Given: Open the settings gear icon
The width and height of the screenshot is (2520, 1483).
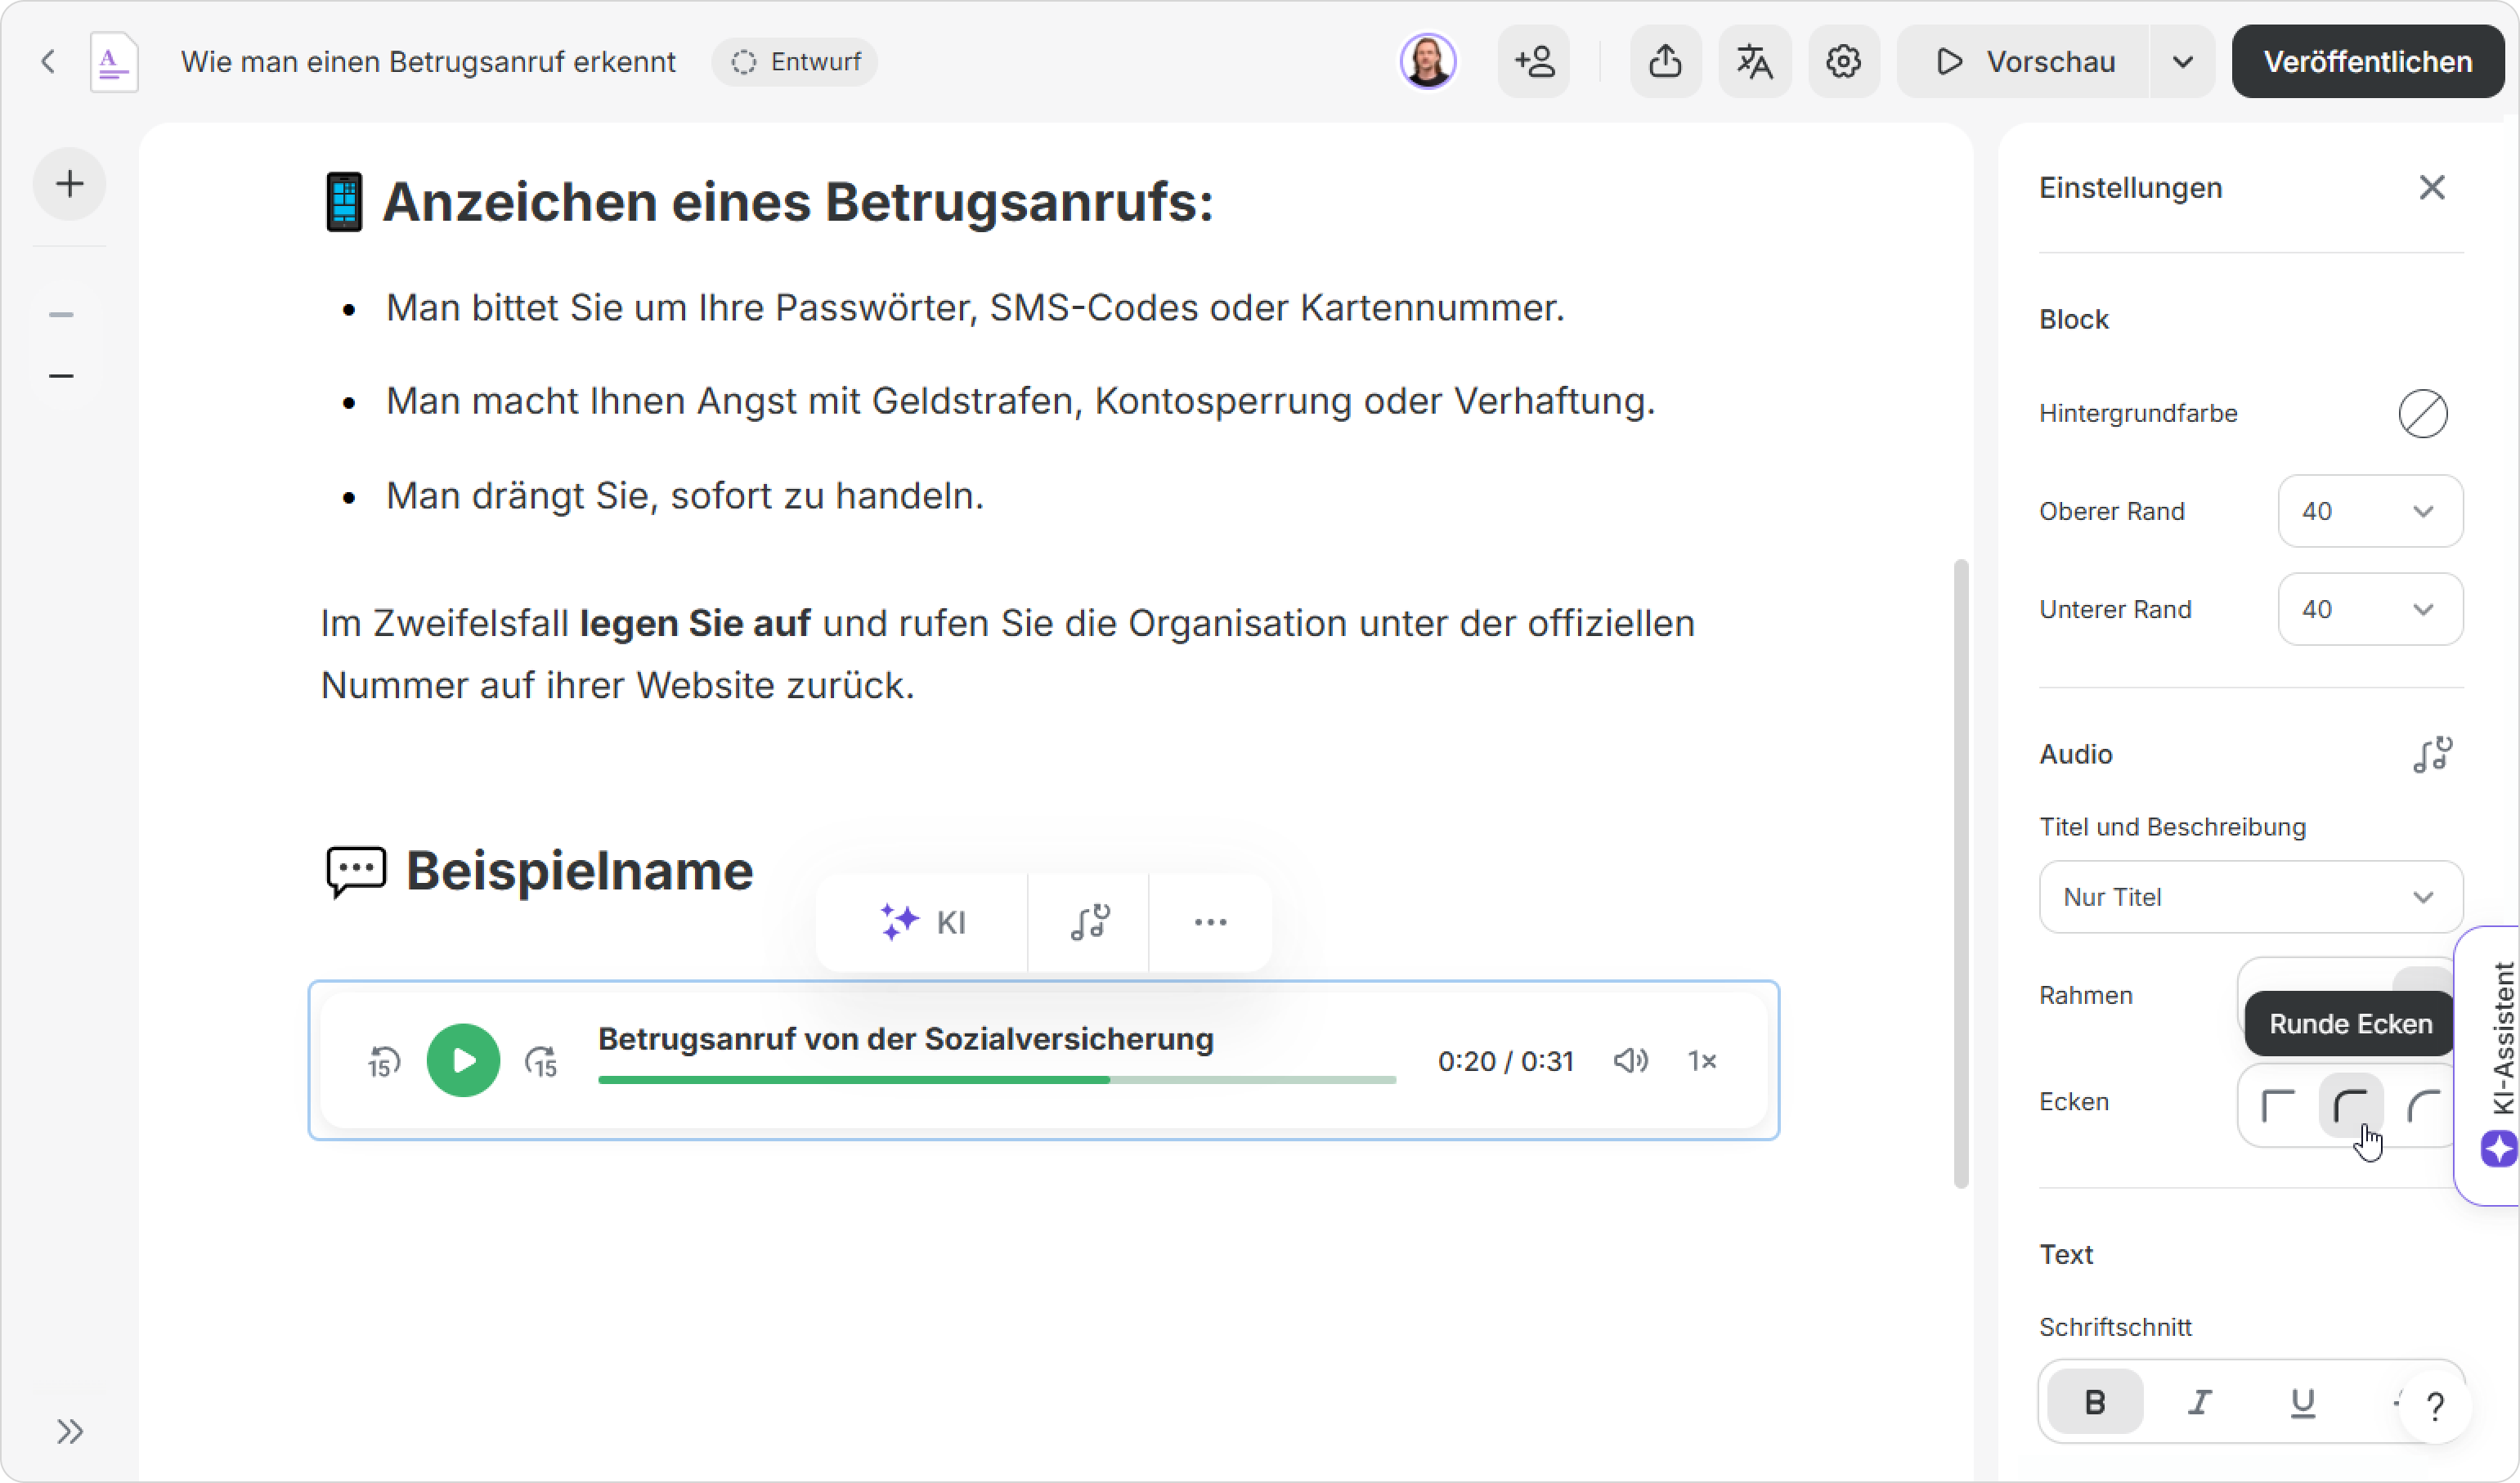Looking at the screenshot, I should 1843,62.
